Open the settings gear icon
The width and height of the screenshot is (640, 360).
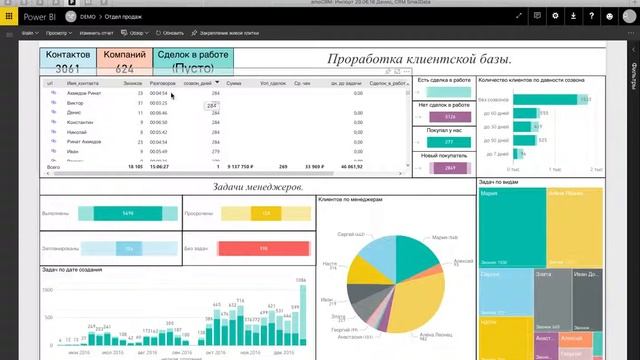(555, 16)
